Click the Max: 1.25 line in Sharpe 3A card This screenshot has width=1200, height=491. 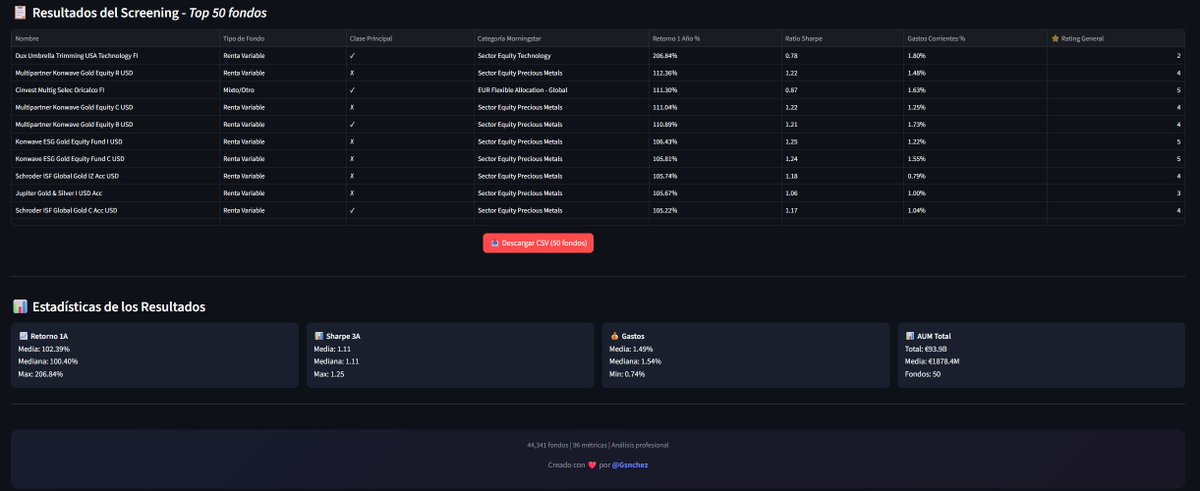point(329,374)
